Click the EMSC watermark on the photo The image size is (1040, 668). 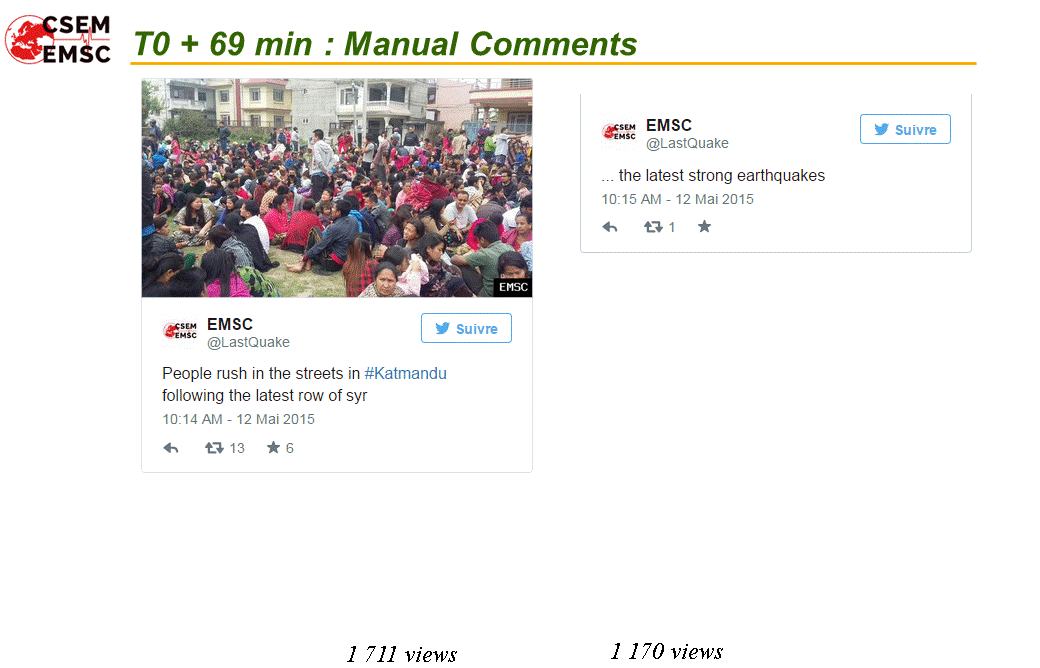tap(513, 287)
